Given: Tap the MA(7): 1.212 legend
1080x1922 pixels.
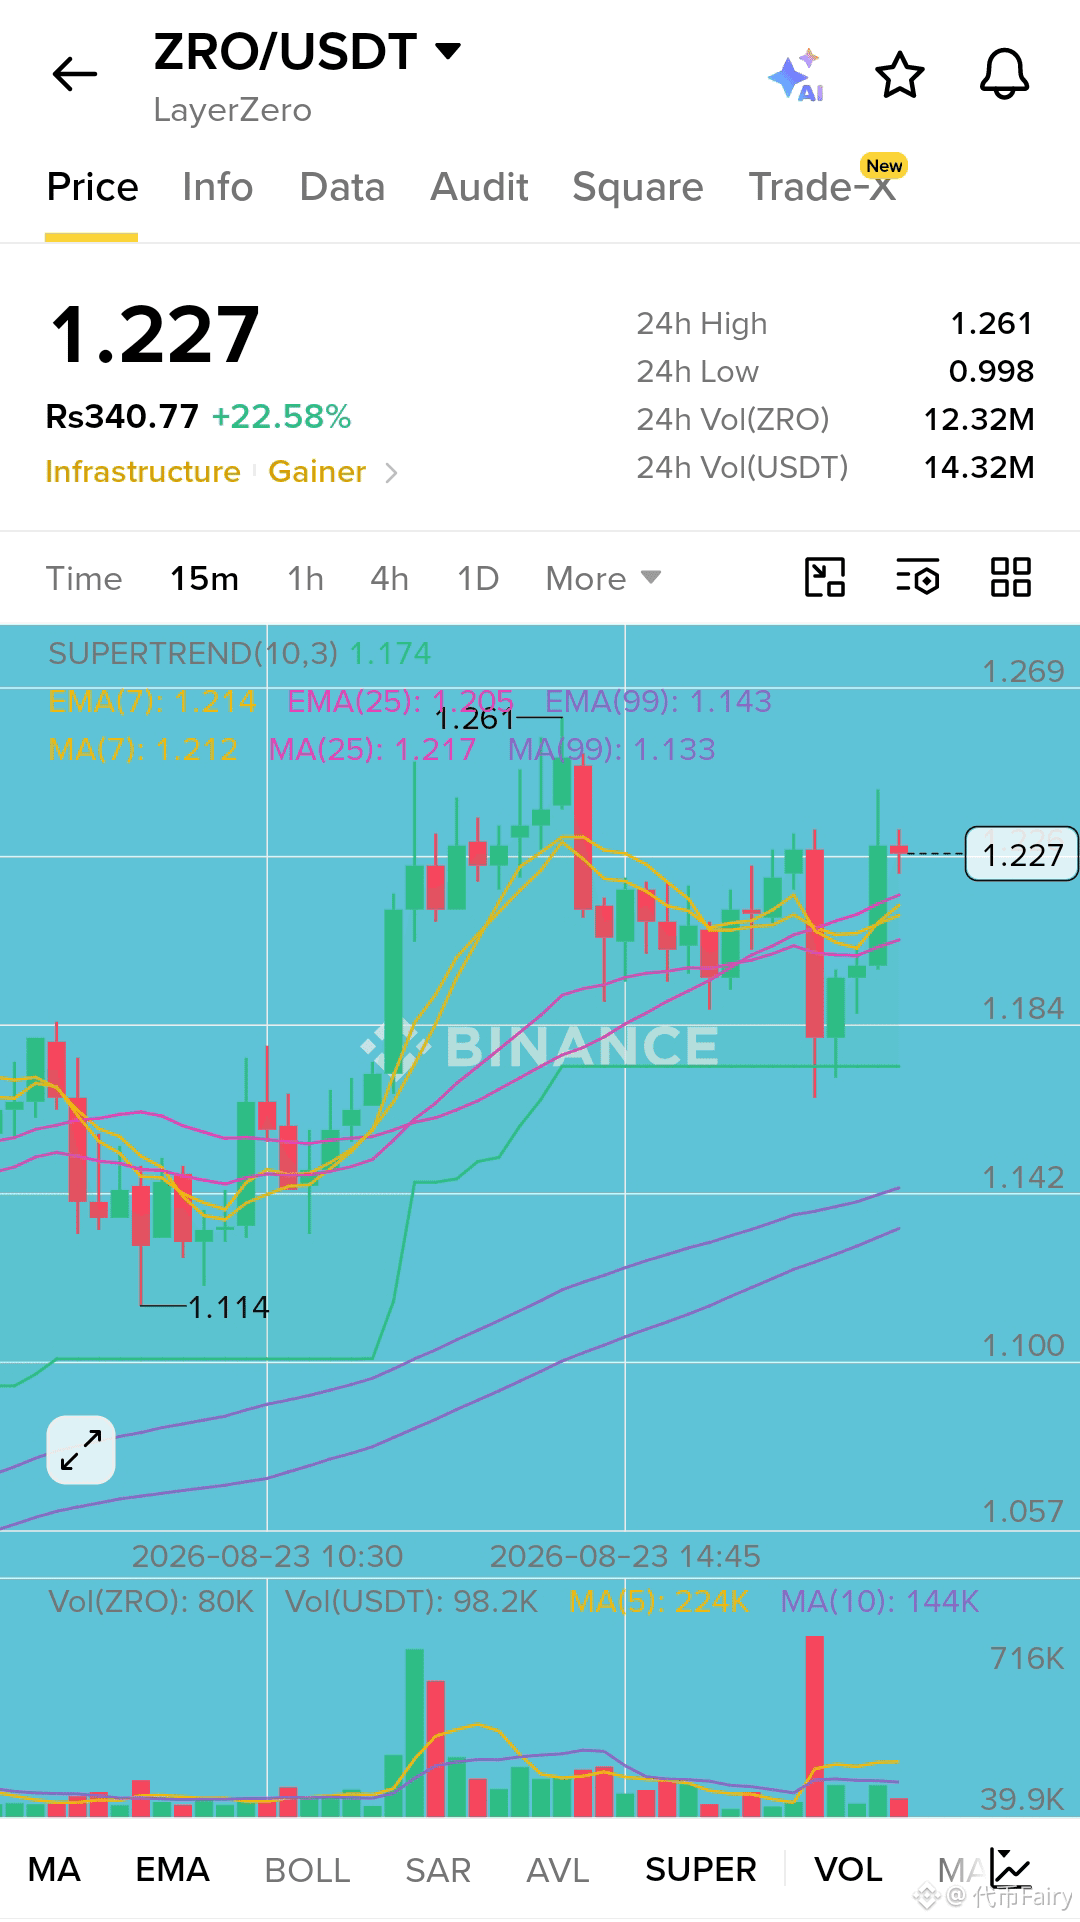Looking at the screenshot, I should (143, 749).
